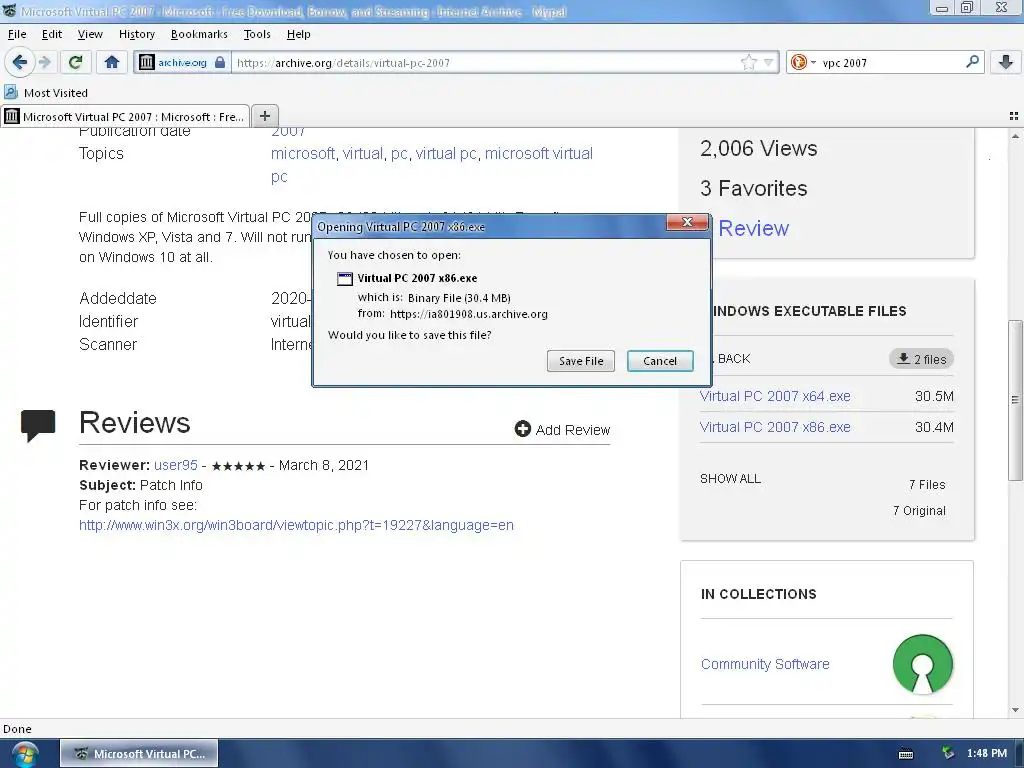Image resolution: width=1024 pixels, height=768 pixels.
Task: Open a new tab with plus button
Action: point(264,116)
